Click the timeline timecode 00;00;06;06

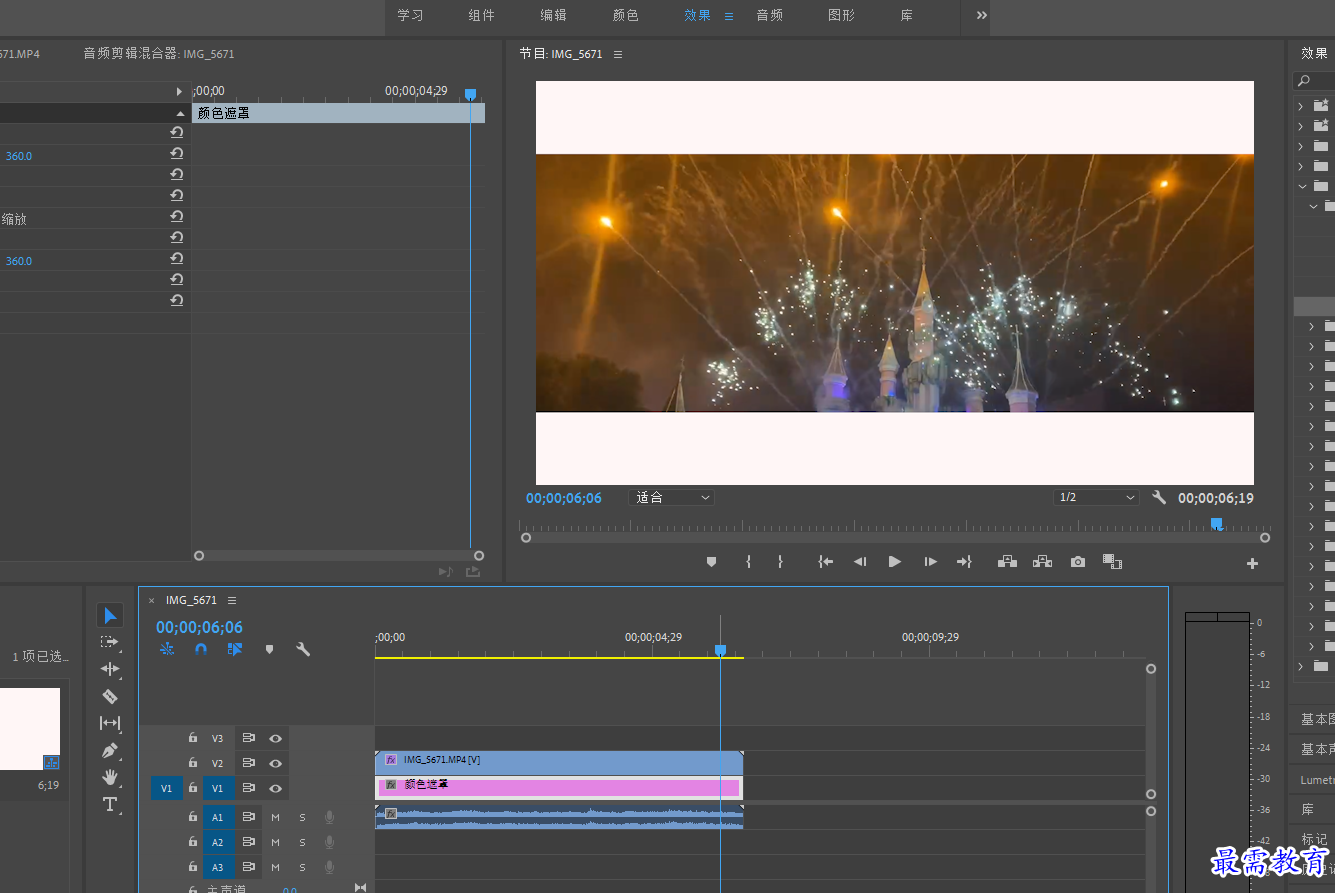tap(199, 627)
